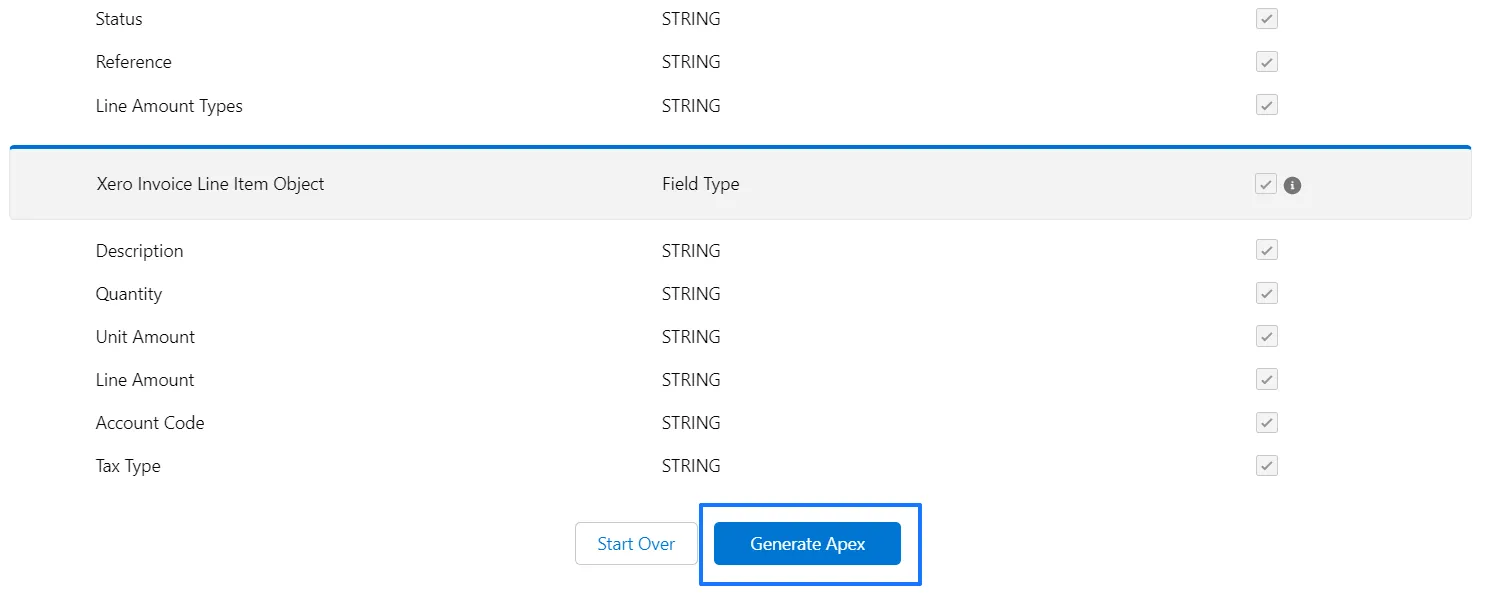Toggle the Xero Invoice Line Item Object checkbox
This screenshot has height=601, width=1501.
[1266, 184]
